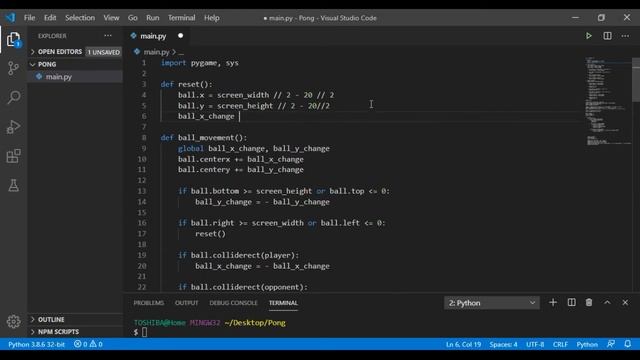Switch to the Problems panel tab

pyautogui.click(x=149, y=303)
